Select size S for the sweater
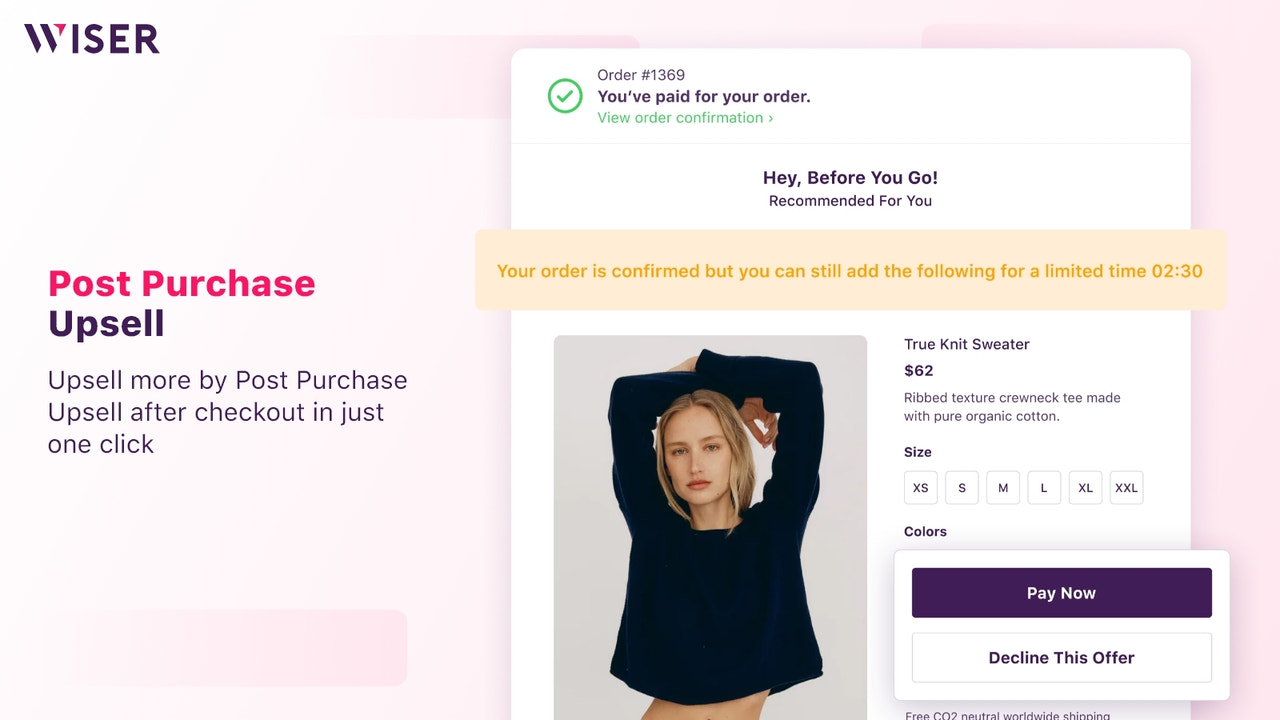Viewport: 1280px width, 720px height. point(961,487)
